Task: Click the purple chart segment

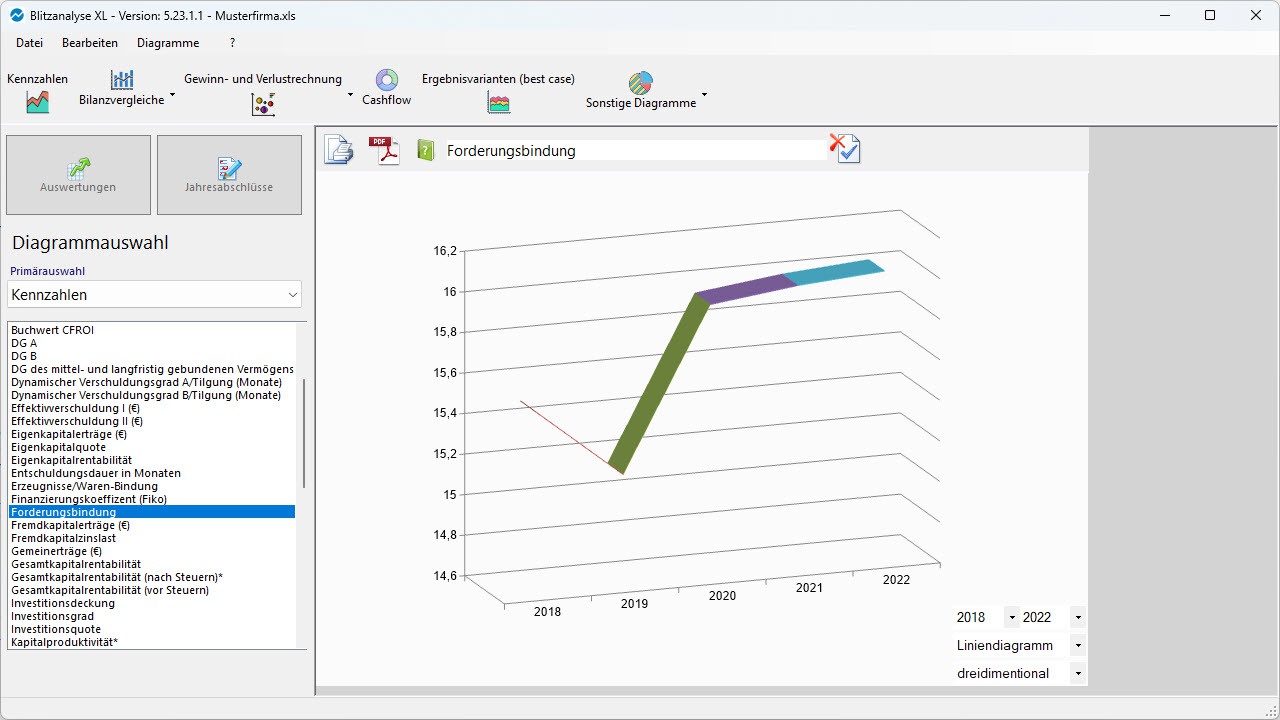Action: coord(745,289)
